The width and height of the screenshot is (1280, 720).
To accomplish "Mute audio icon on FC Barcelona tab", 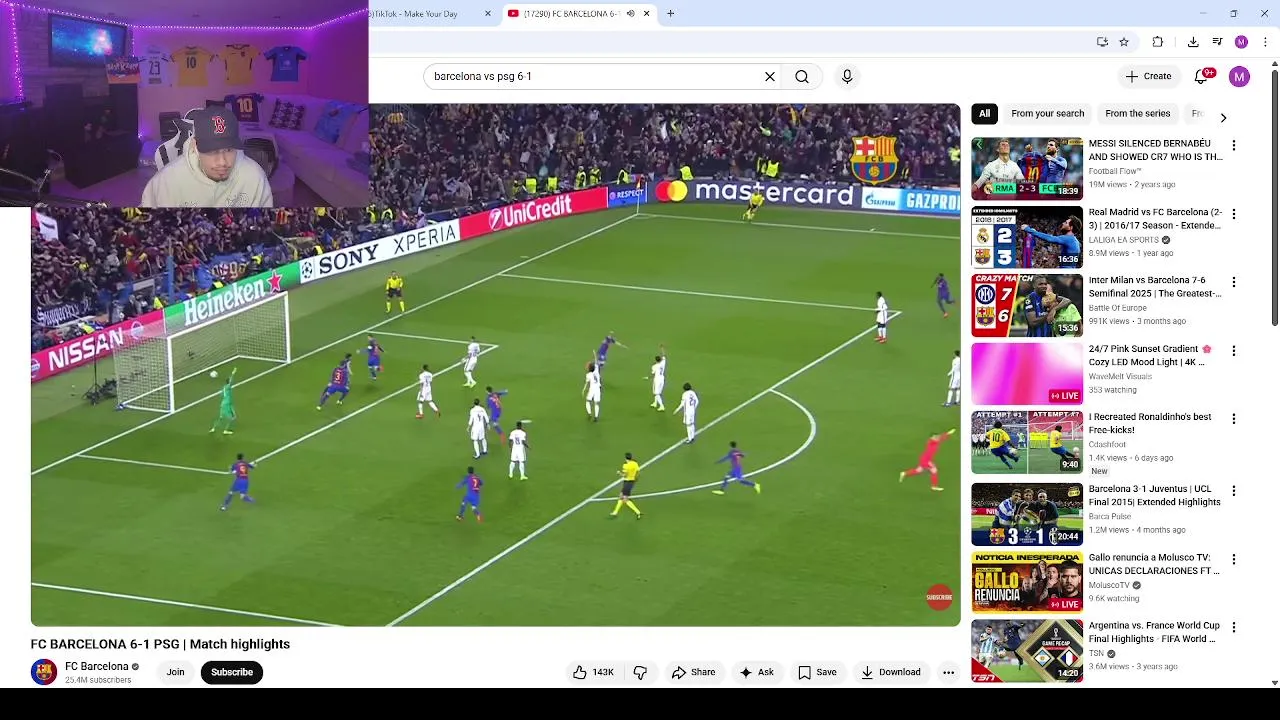I will (x=630, y=13).
